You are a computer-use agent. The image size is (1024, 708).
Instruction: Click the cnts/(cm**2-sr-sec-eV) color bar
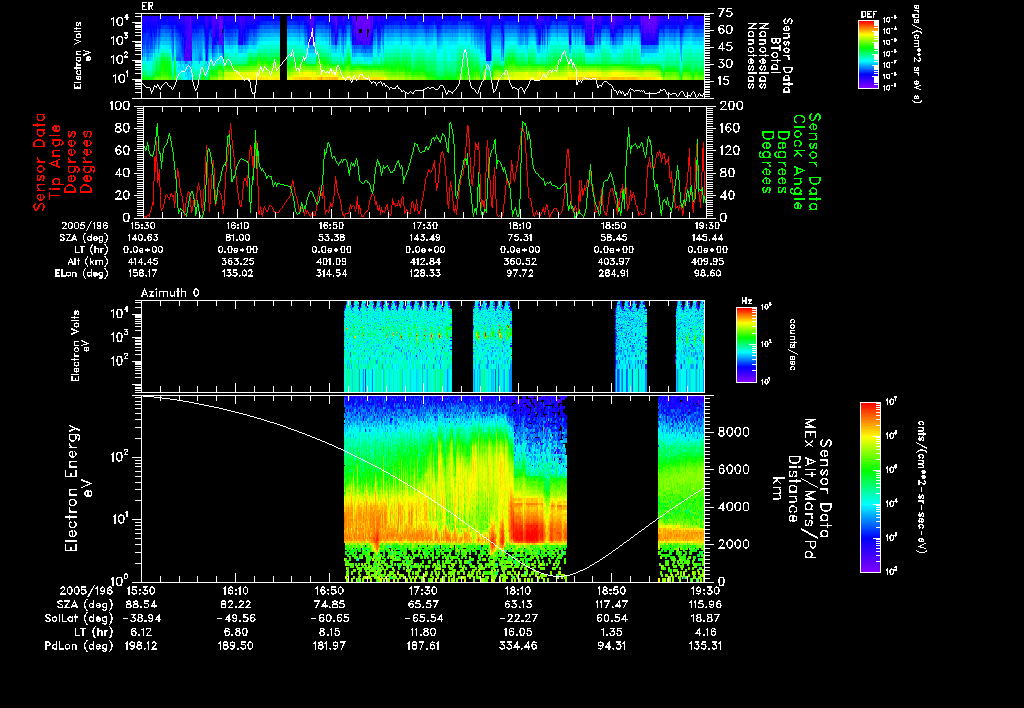pos(870,487)
